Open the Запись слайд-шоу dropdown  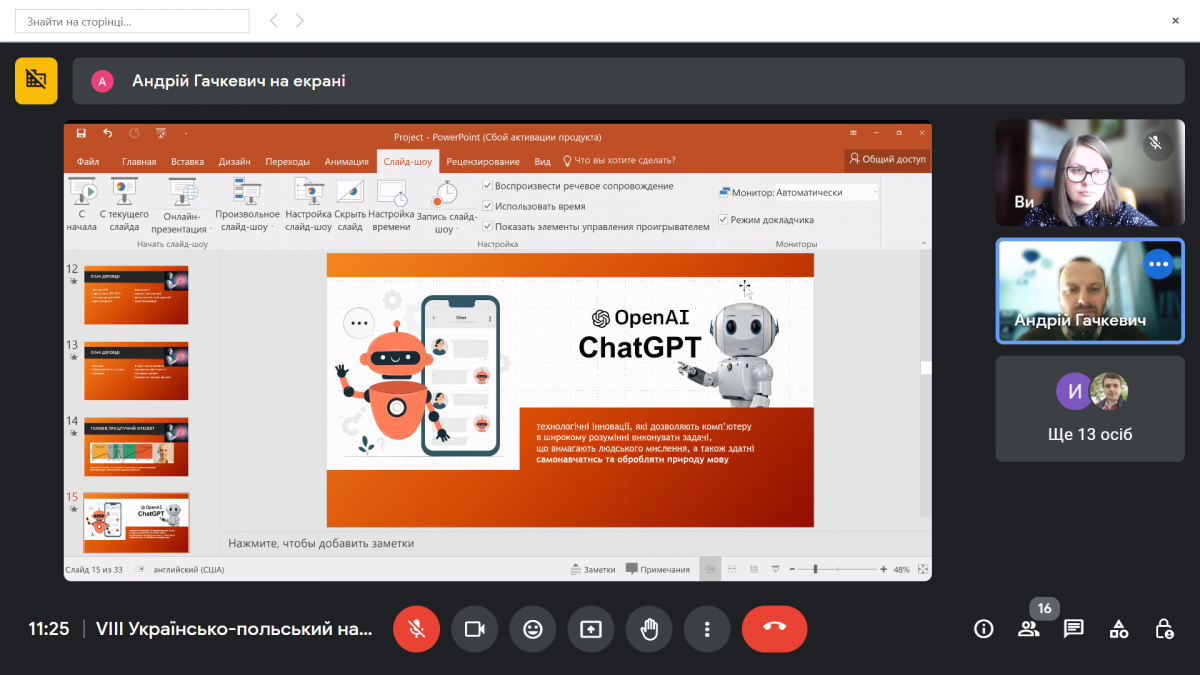[446, 207]
